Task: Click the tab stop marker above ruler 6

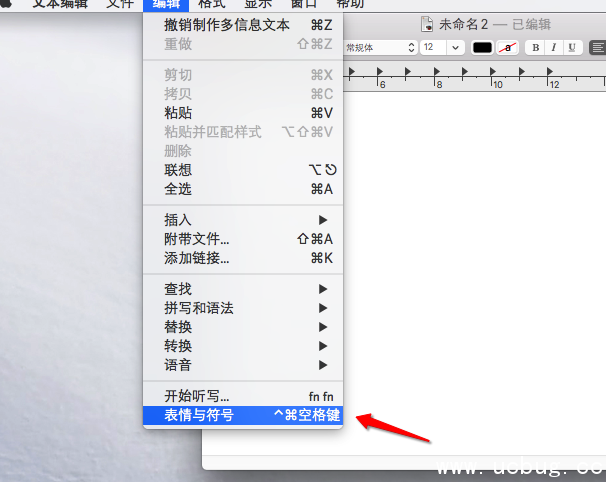Action: (380, 72)
